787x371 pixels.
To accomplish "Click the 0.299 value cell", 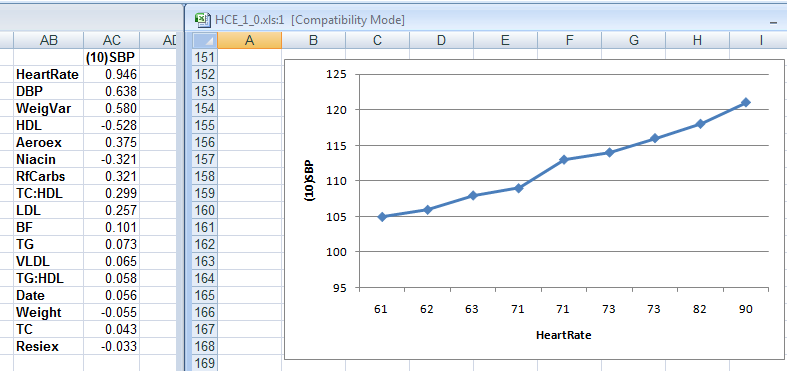I will tap(111, 194).
